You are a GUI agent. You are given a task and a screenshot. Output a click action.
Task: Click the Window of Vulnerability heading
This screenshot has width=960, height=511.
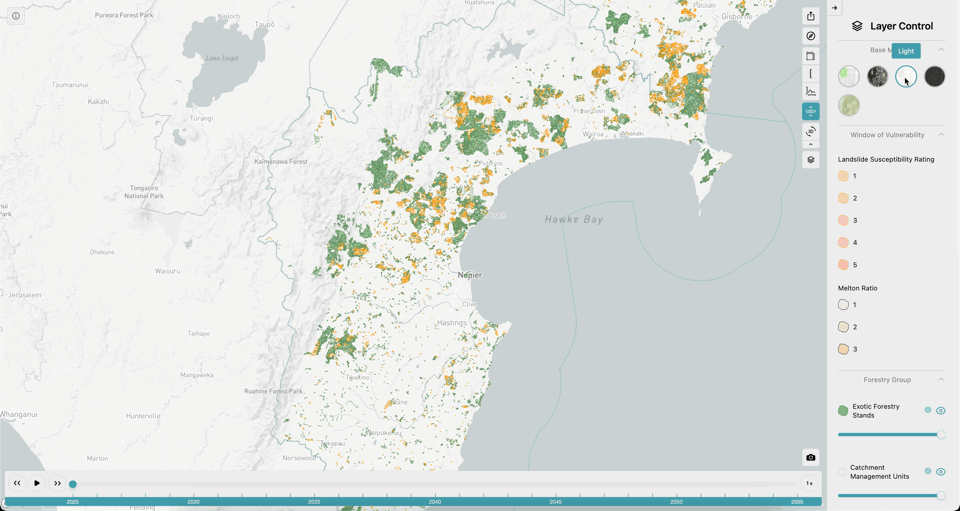click(x=887, y=135)
